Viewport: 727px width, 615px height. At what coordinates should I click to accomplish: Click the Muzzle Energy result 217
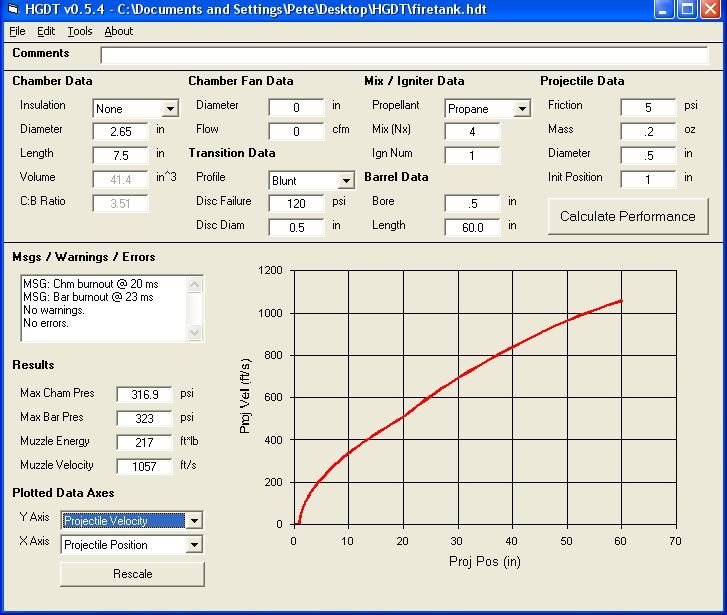click(x=144, y=442)
